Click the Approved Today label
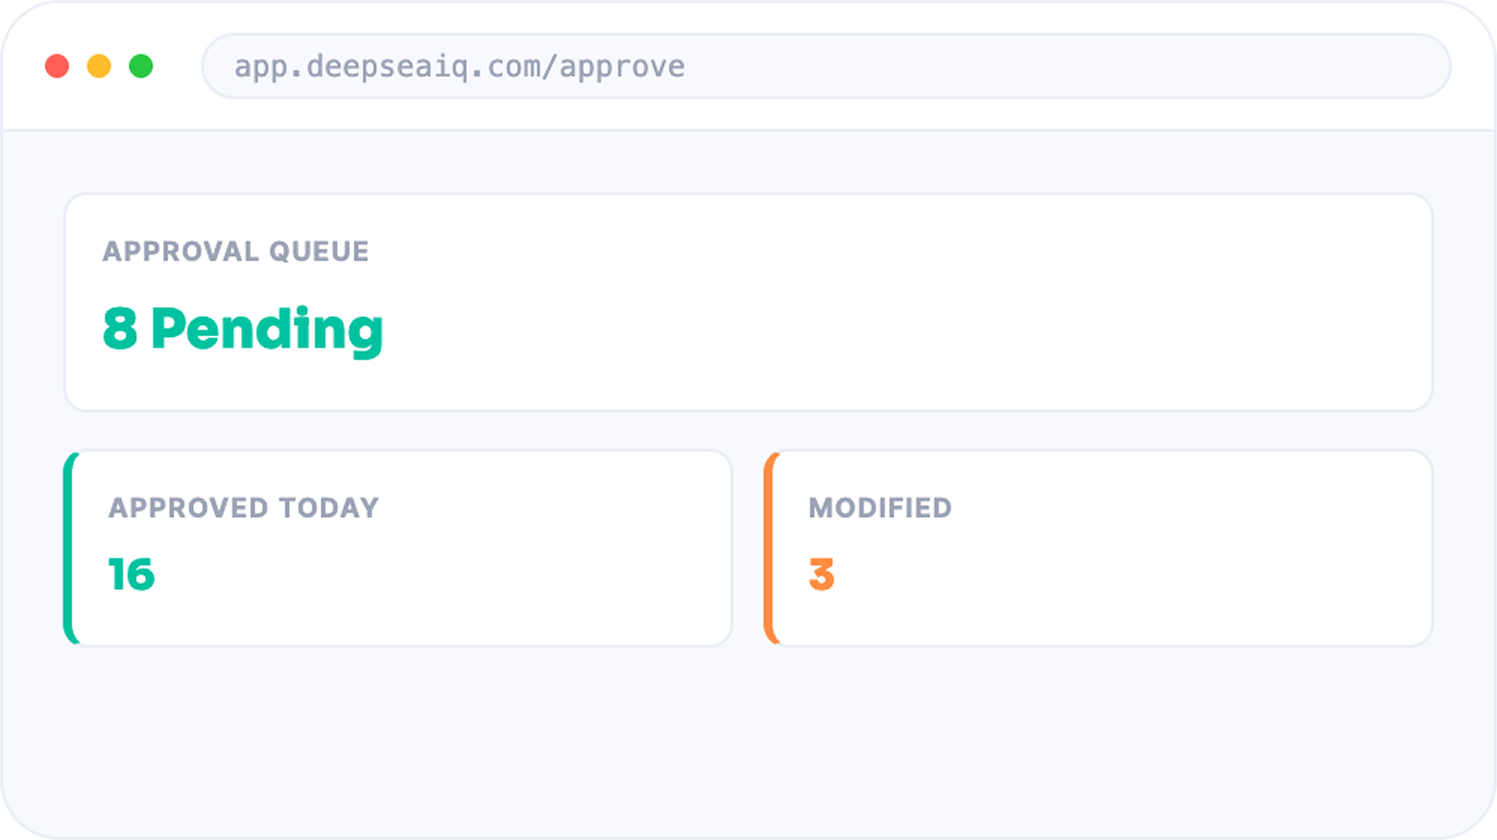Viewport: 1497px width, 840px height. (x=244, y=508)
